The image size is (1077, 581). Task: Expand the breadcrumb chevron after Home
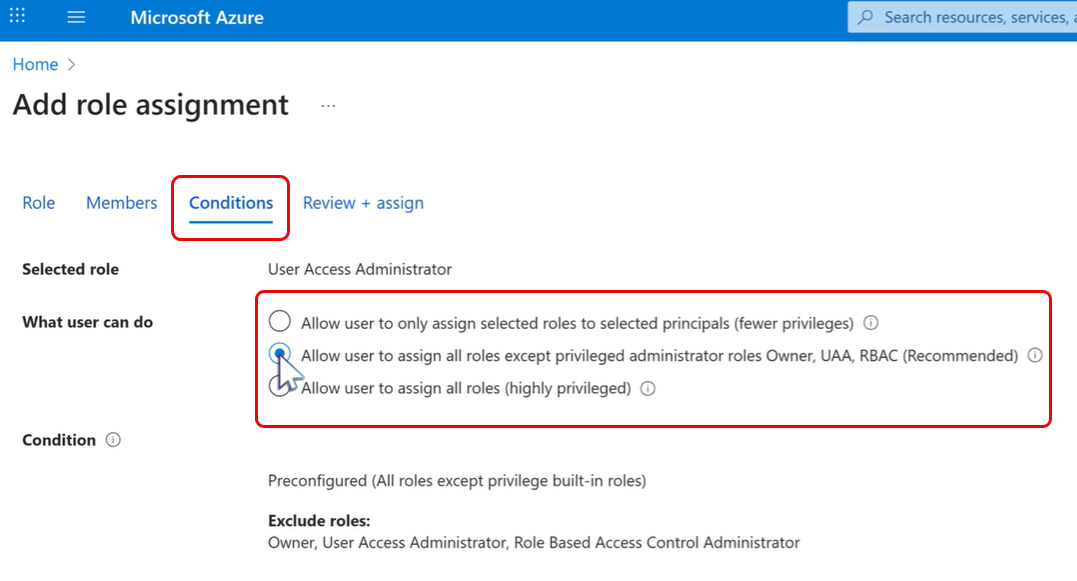(71, 64)
